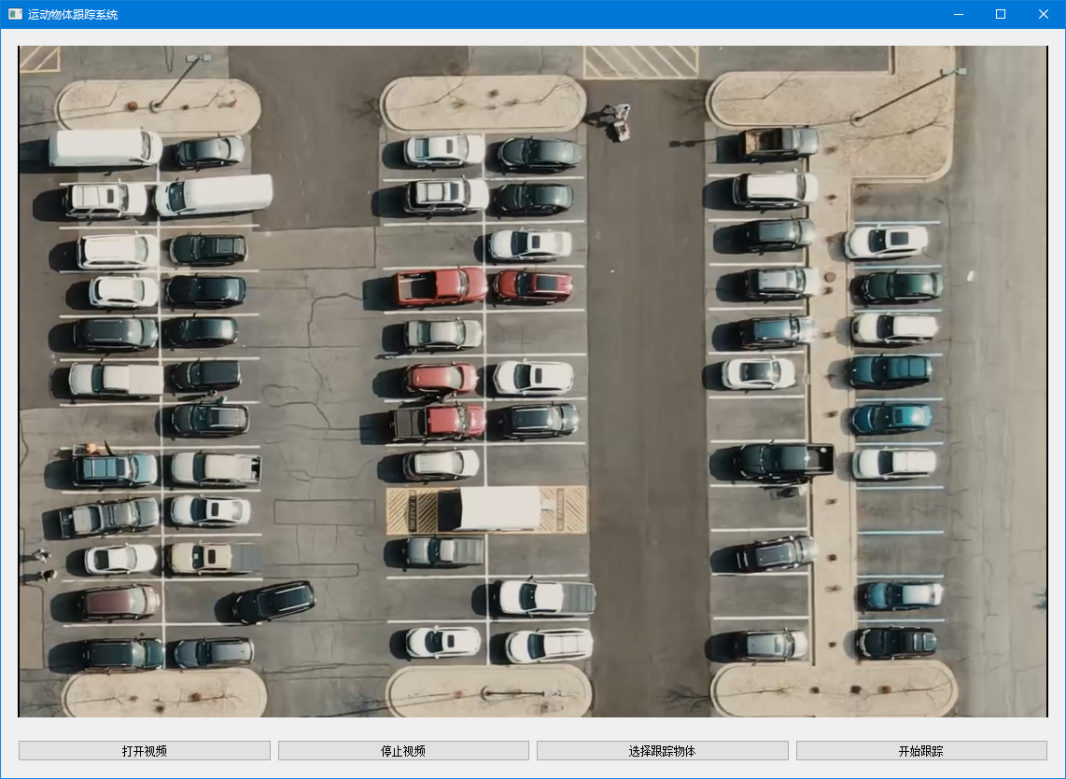This screenshot has width=1066, height=779.
Task: Close the 运动物体跟踪系统 window
Action: (1043, 14)
